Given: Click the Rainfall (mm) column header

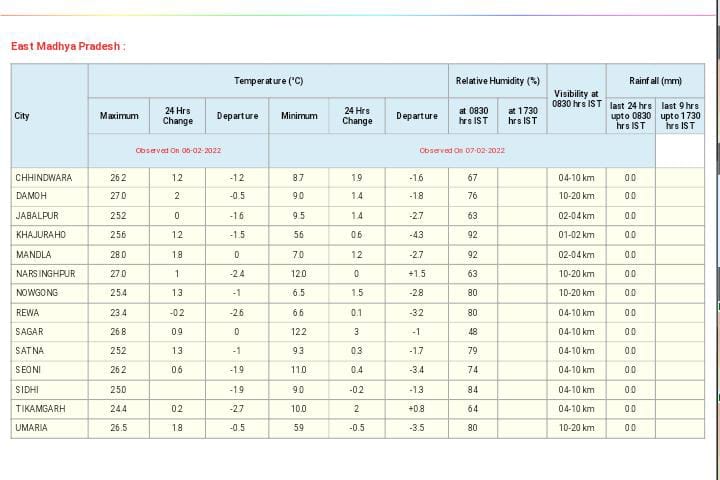Looking at the screenshot, I should point(655,81).
